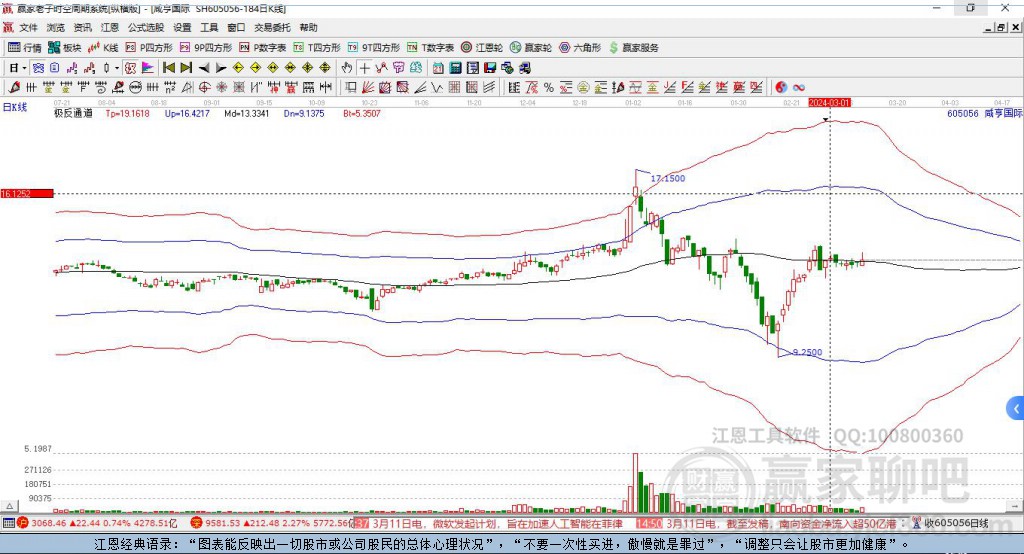
Task: Open the P四方形 square tool
Action: pyautogui.click(x=149, y=48)
